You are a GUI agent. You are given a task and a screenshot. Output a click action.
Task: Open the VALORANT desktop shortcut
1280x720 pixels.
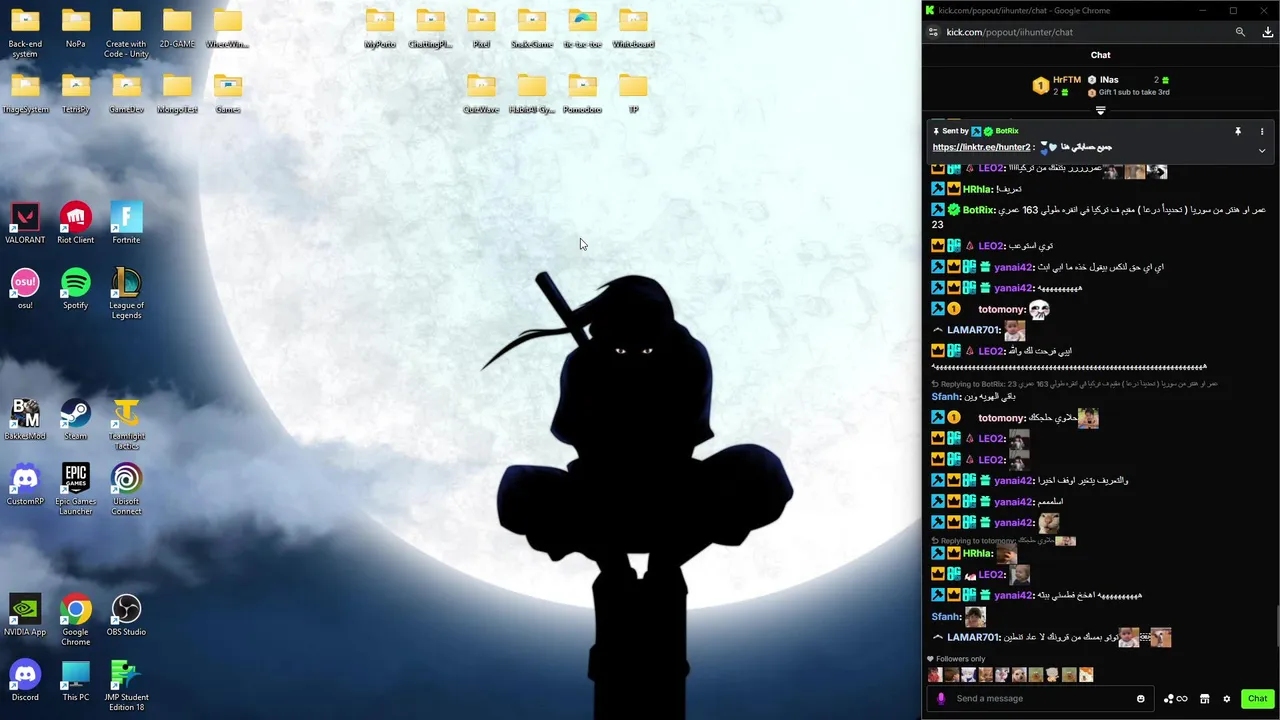click(x=25, y=223)
